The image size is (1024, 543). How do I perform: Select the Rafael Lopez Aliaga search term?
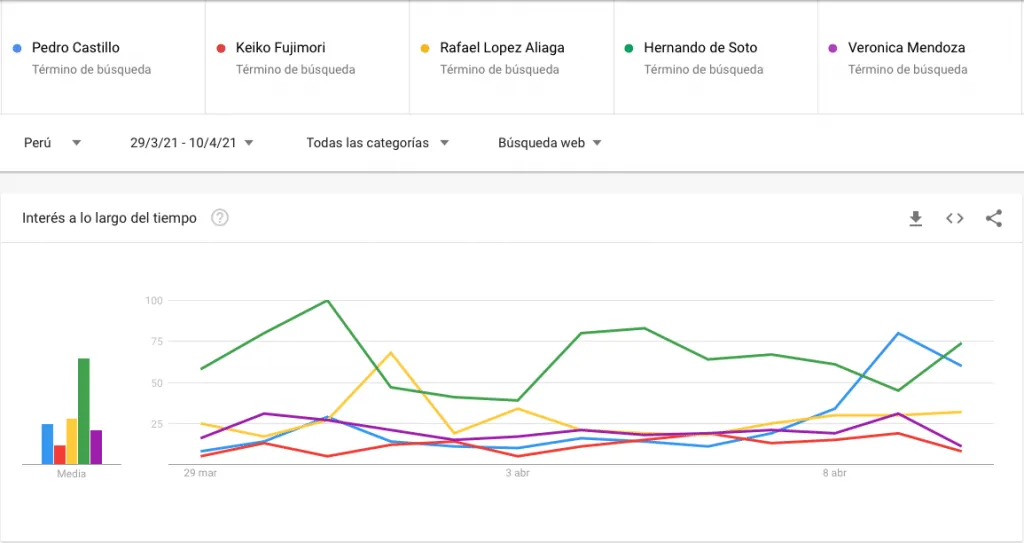point(502,48)
